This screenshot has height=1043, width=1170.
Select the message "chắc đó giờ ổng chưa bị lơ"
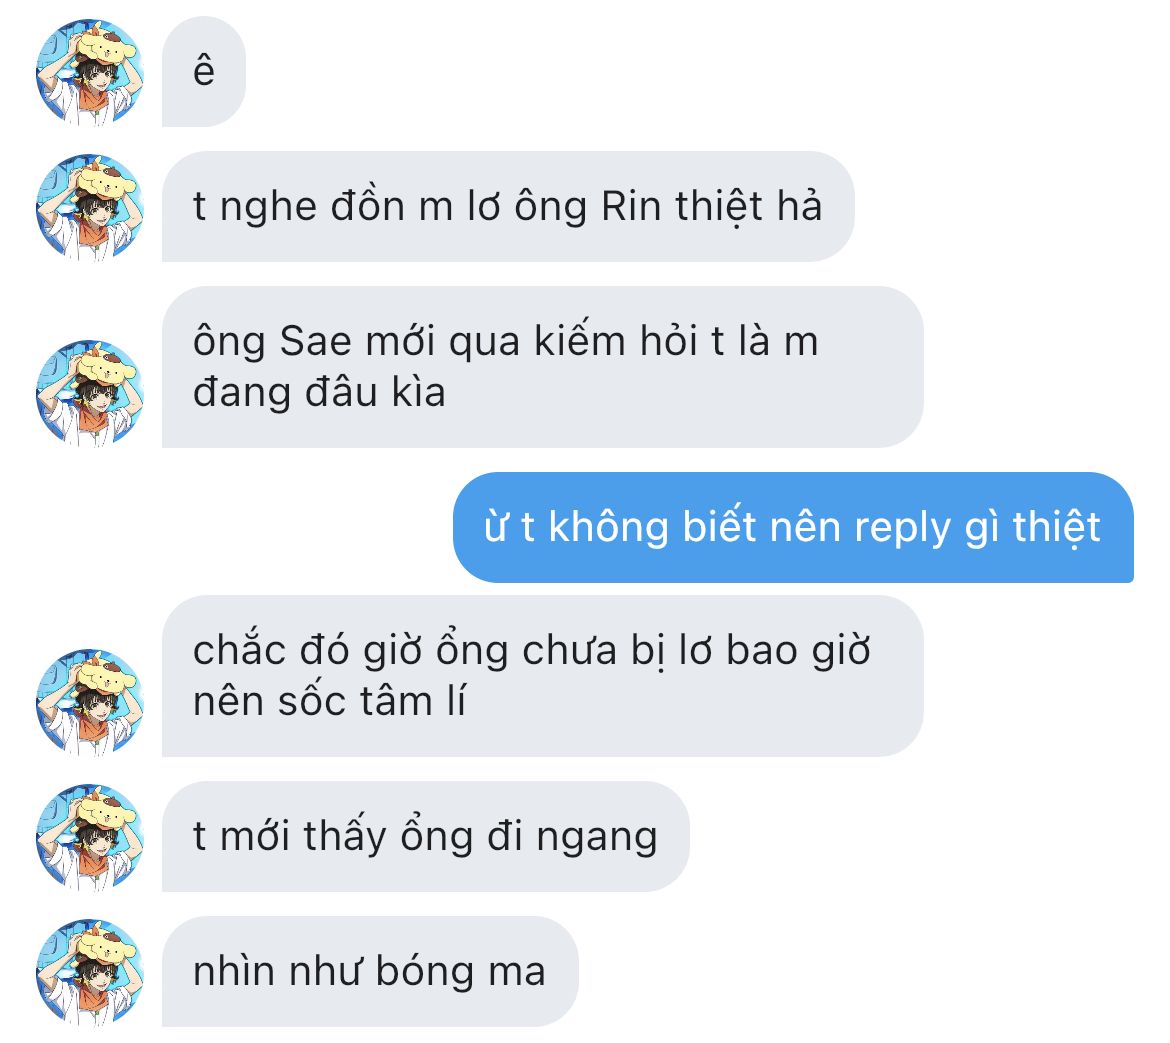[542, 676]
